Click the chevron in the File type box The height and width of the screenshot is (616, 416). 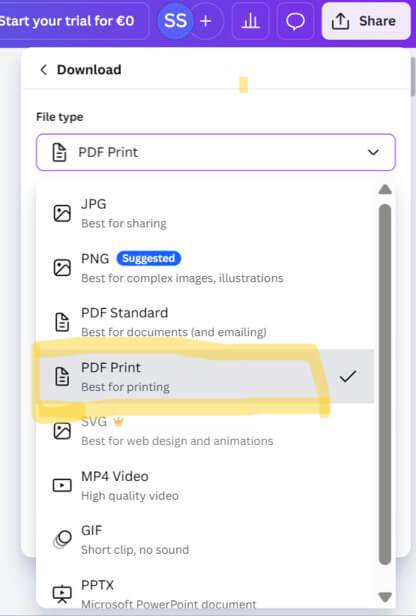coord(373,152)
